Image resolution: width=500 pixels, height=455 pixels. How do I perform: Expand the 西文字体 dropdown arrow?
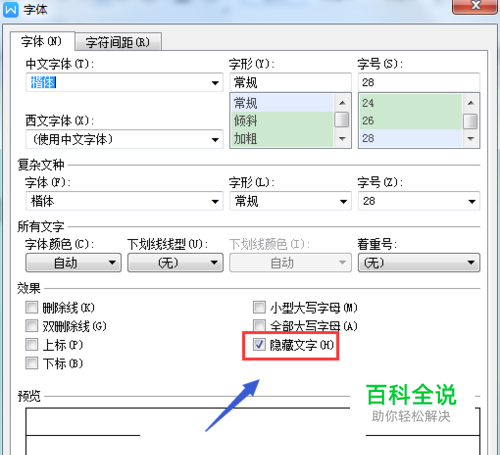(215, 139)
